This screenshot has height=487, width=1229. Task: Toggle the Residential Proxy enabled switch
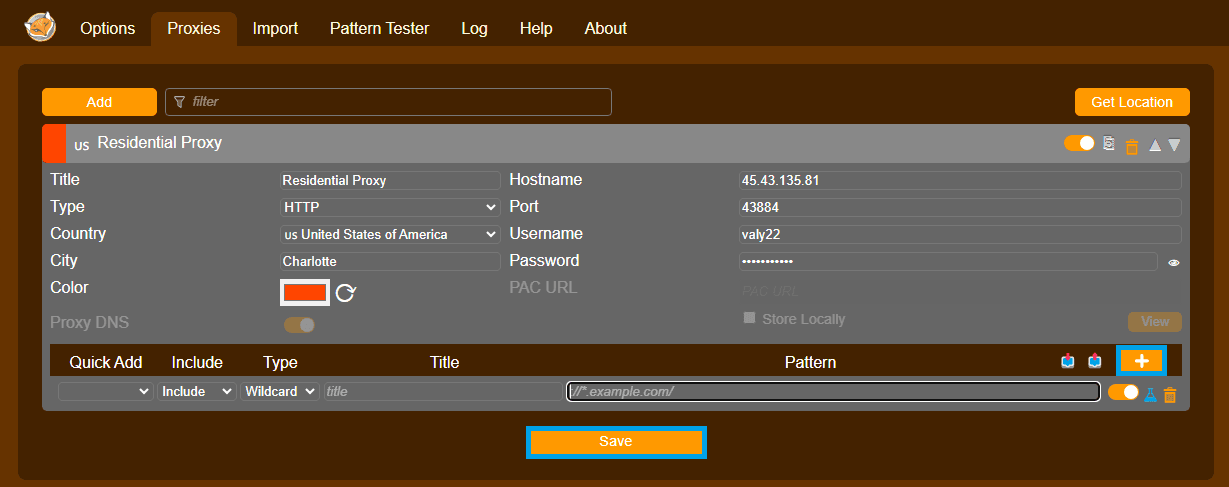1080,143
